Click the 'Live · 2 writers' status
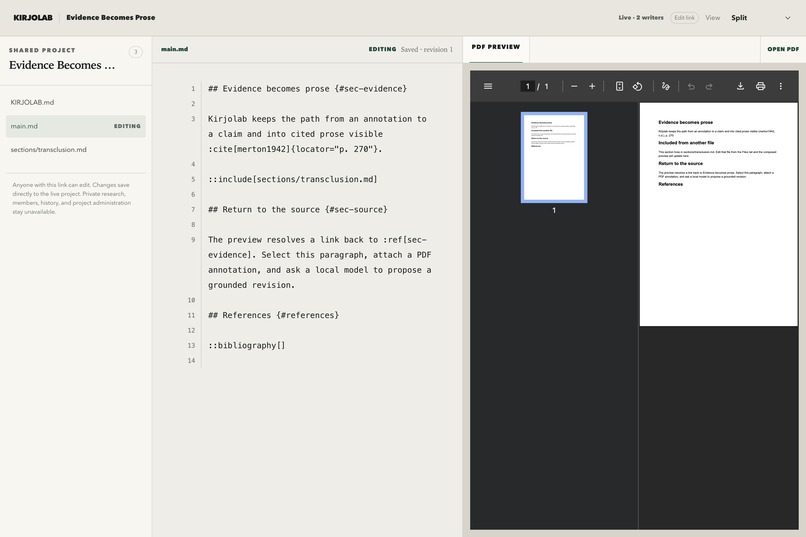The height and width of the screenshot is (537, 806). (x=641, y=17)
